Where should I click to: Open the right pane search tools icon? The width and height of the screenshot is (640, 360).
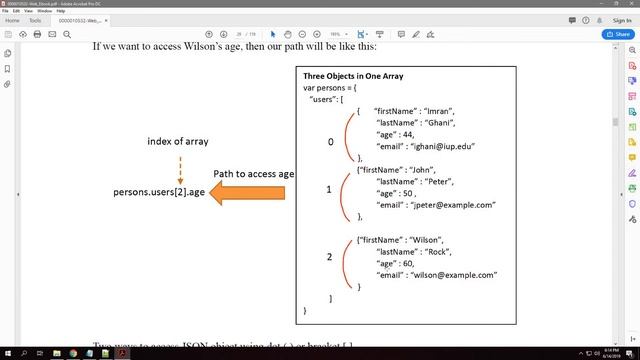(x=632, y=50)
